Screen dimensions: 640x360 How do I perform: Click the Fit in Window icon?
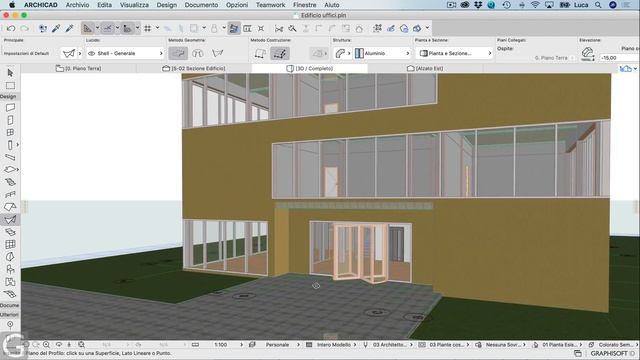tap(81, 344)
